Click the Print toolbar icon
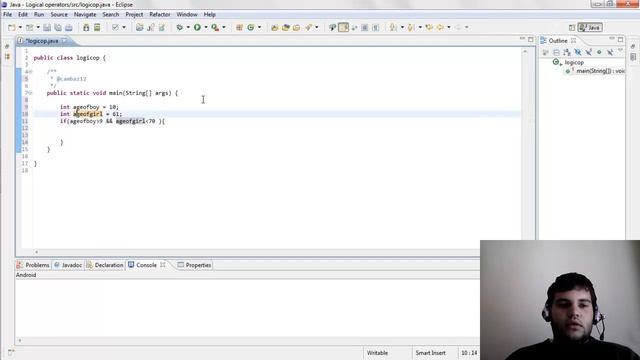This screenshot has height=360, width=640. click(69, 27)
